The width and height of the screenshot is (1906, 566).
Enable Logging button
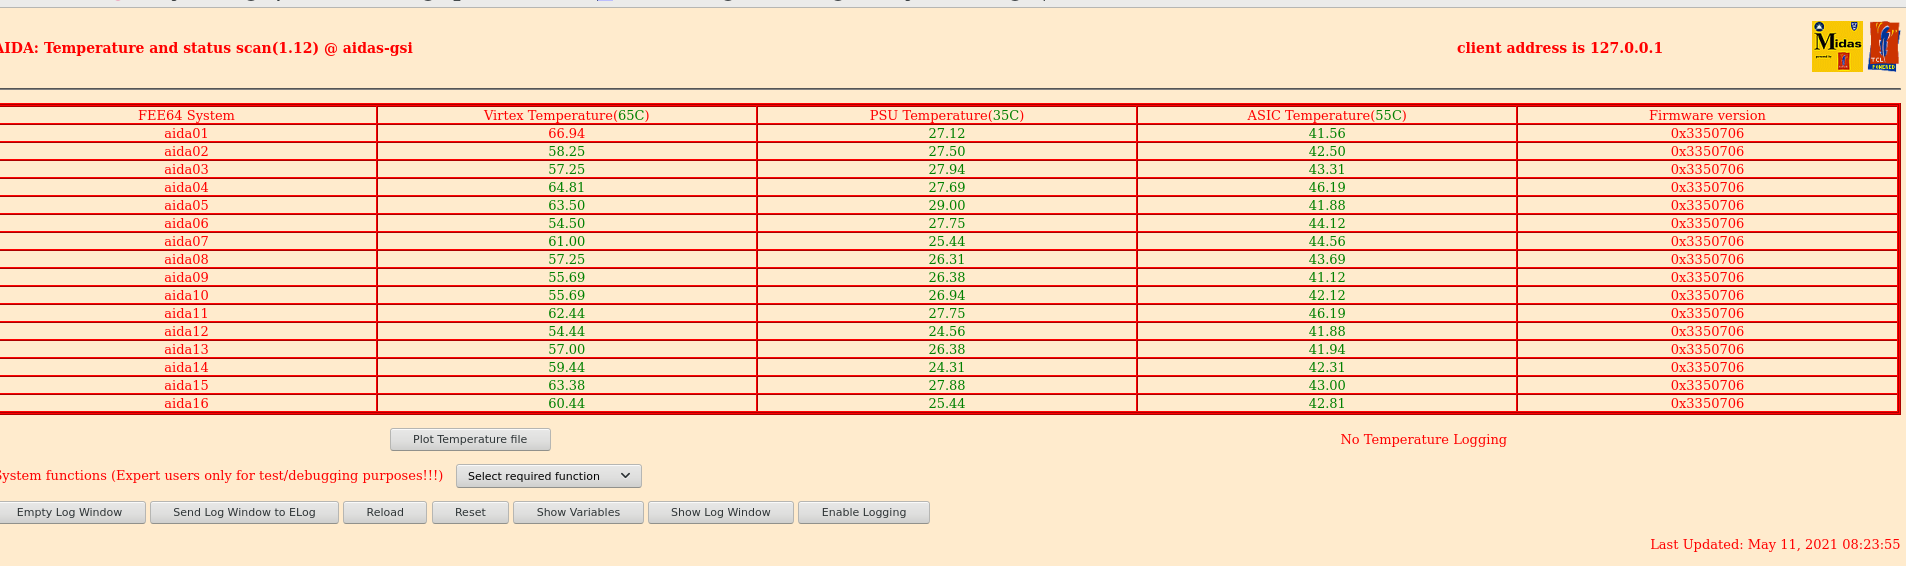pyautogui.click(x=864, y=512)
